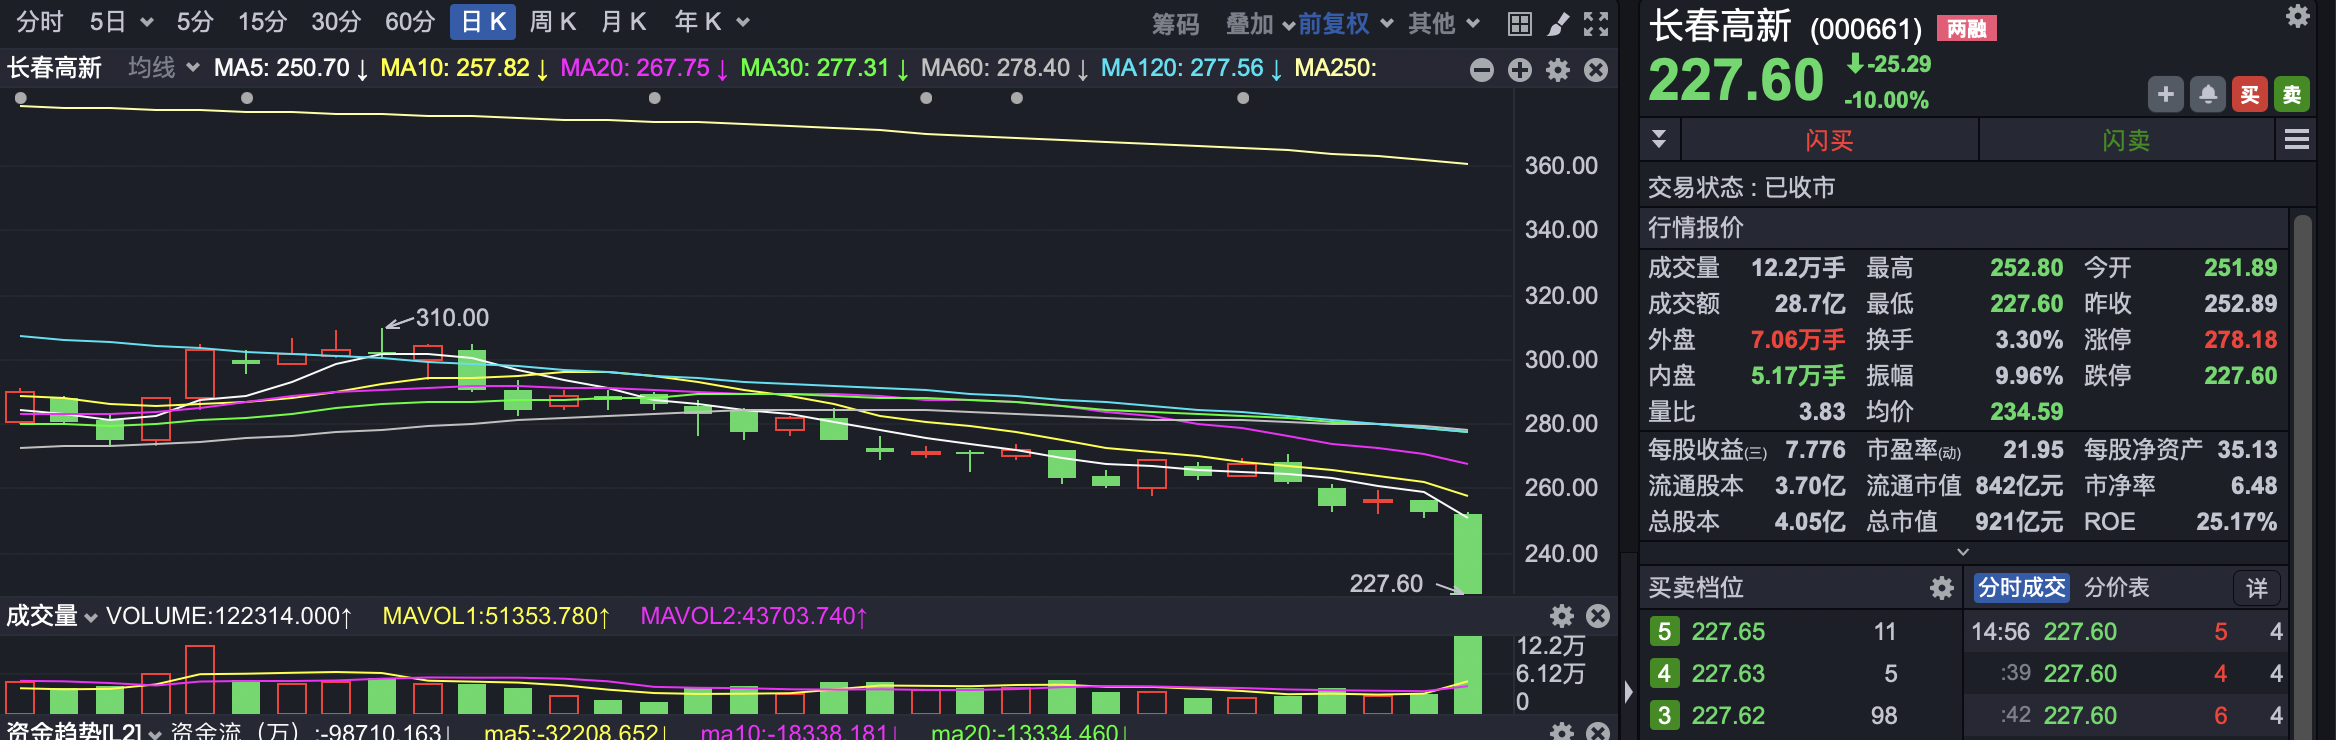Select sell level 3 order at 227.62

1803,716
